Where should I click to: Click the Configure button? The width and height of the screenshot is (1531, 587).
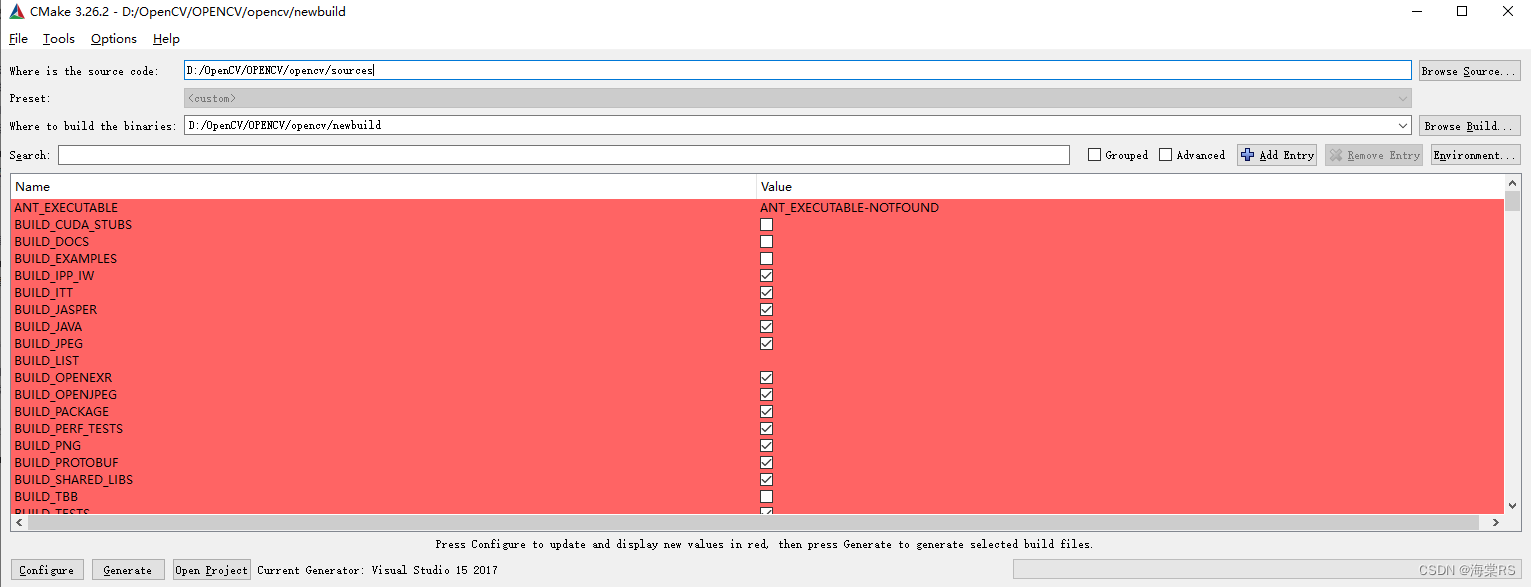[x=47, y=570]
